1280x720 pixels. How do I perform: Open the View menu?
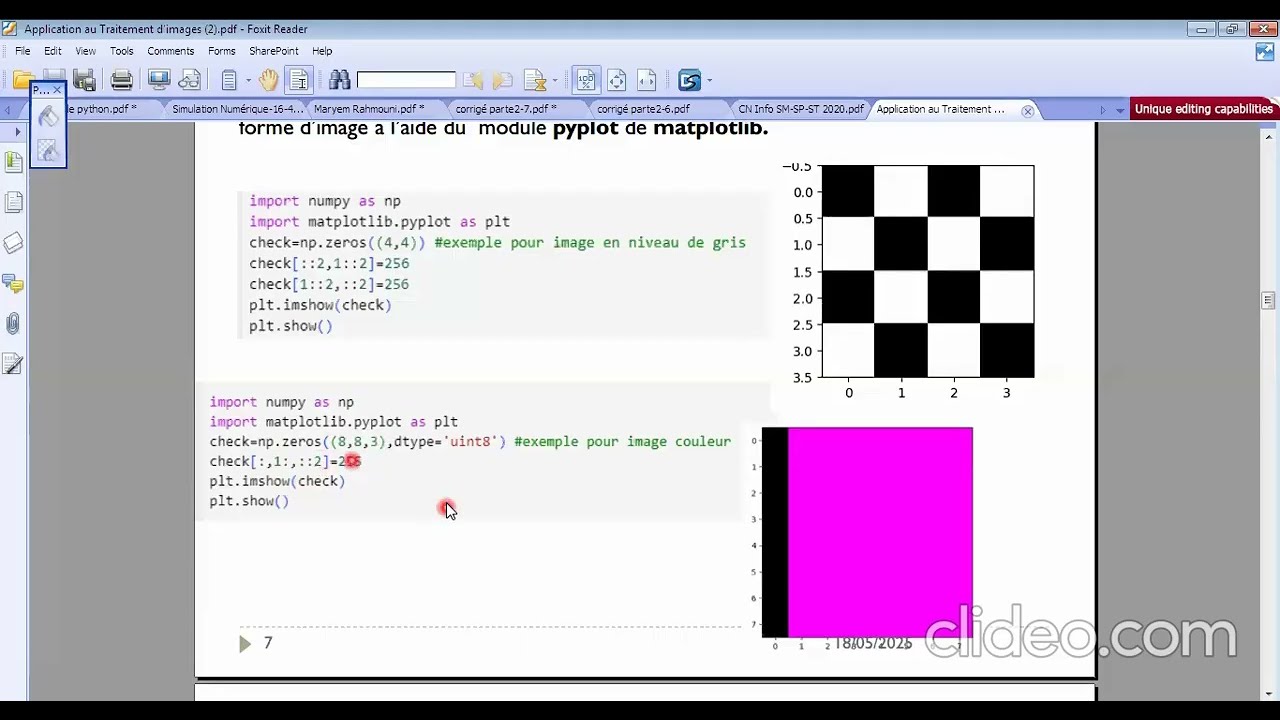pyautogui.click(x=86, y=51)
